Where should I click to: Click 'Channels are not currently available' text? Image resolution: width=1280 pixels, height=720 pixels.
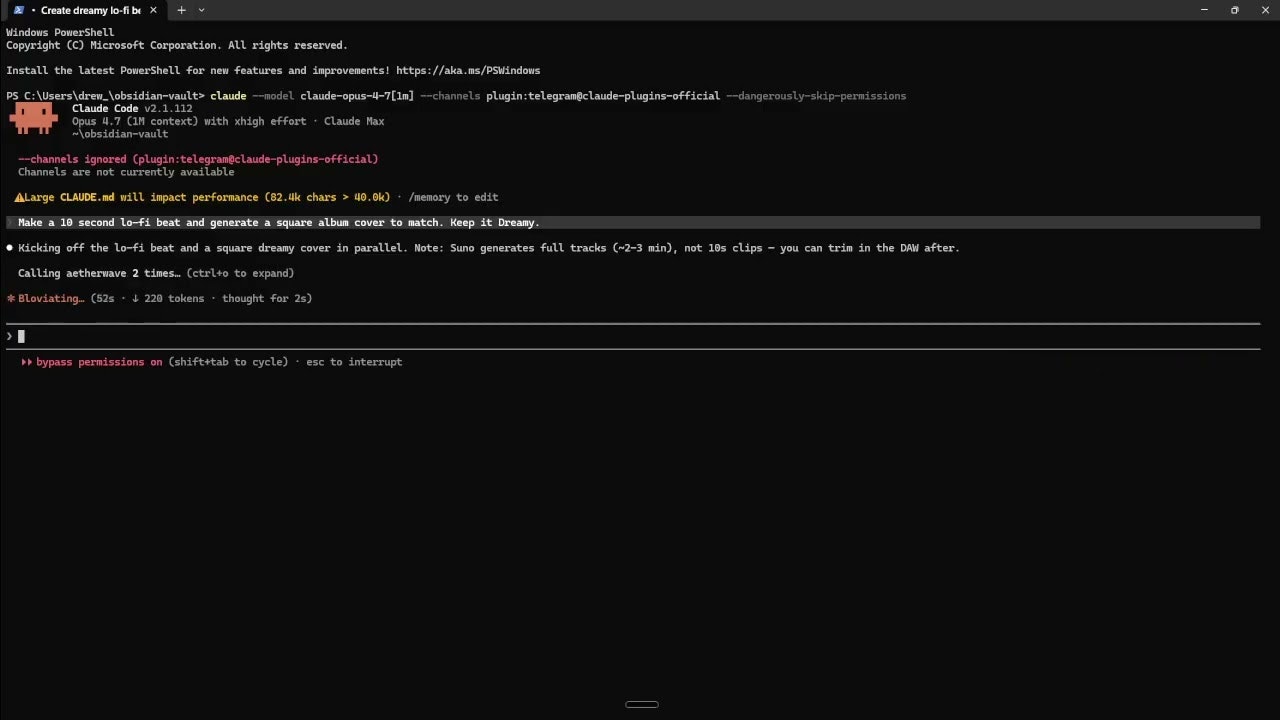pos(126,172)
